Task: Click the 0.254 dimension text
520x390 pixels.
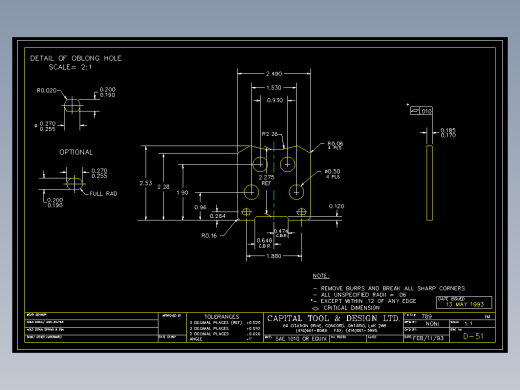Action: (x=218, y=216)
